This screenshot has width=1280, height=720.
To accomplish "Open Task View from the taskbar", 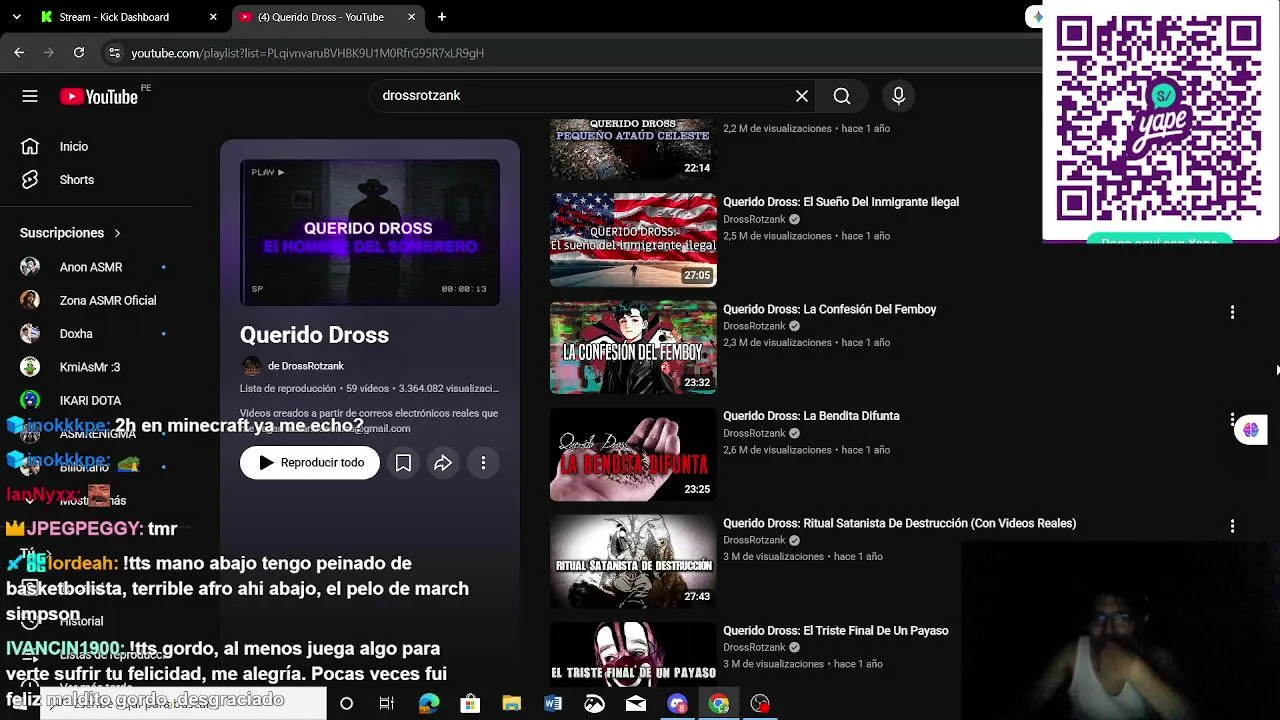I will tap(387, 704).
